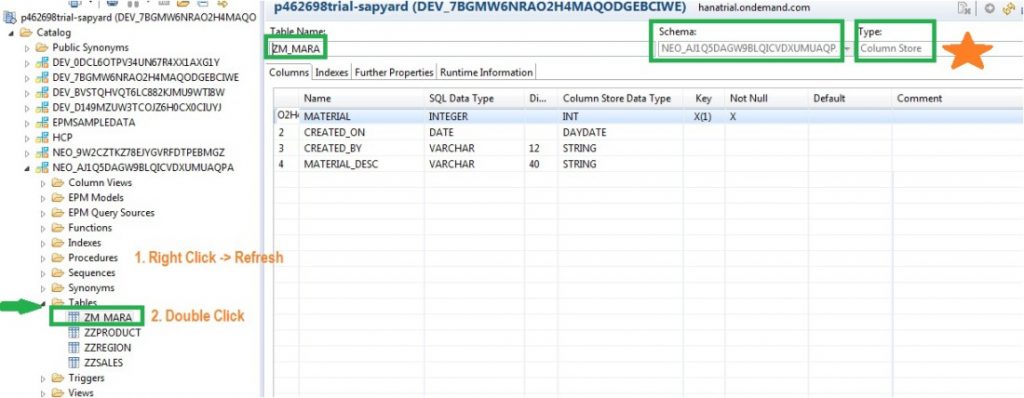Viewport: 1024px width, 398px height.
Task: Select the CREATED_ON column row
Action: 648,132
